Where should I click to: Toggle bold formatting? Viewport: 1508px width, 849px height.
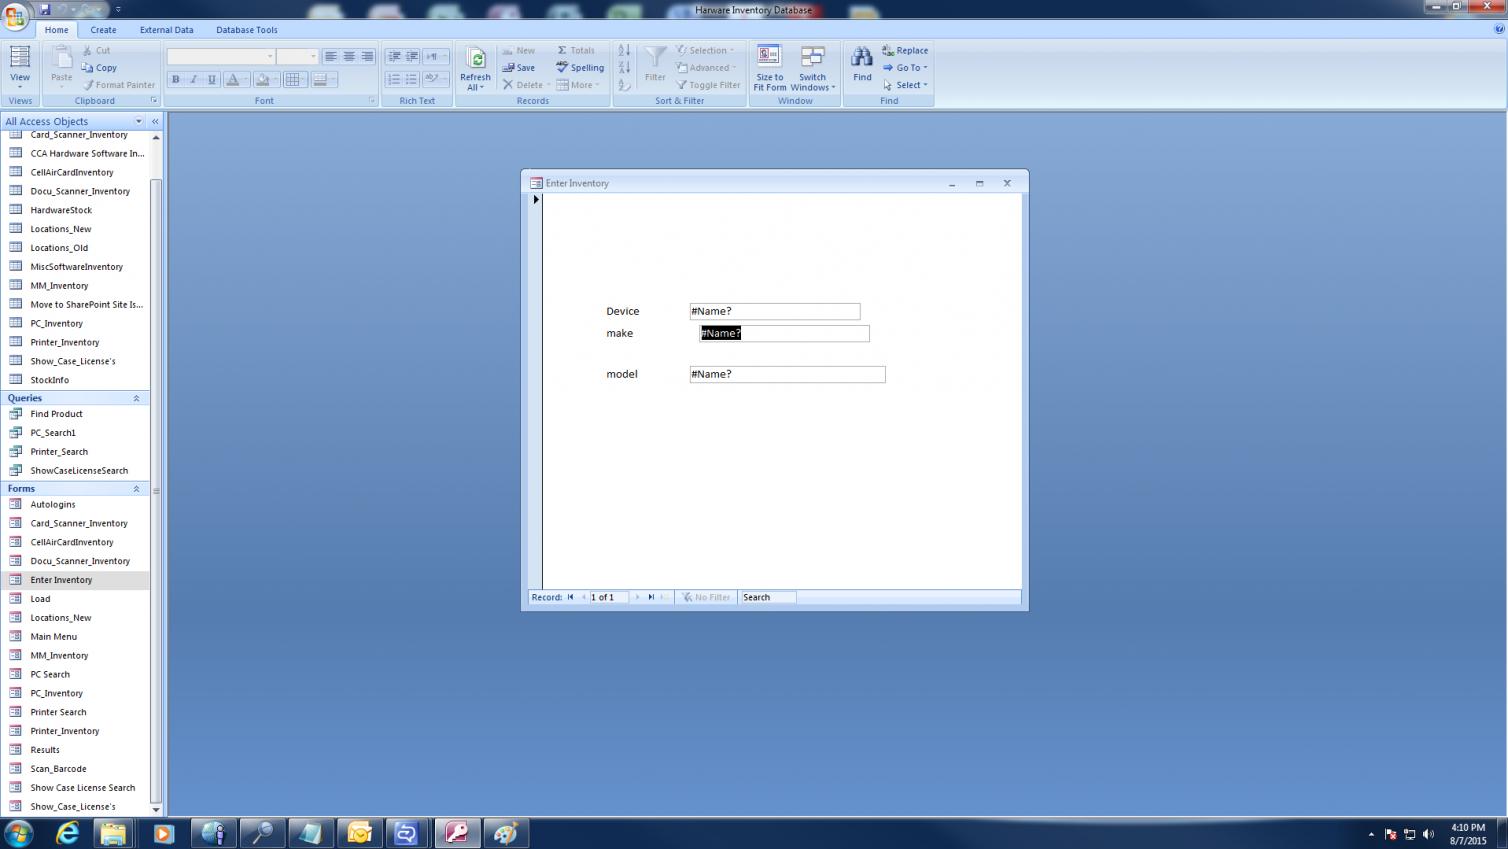pyautogui.click(x=176, y=80)
